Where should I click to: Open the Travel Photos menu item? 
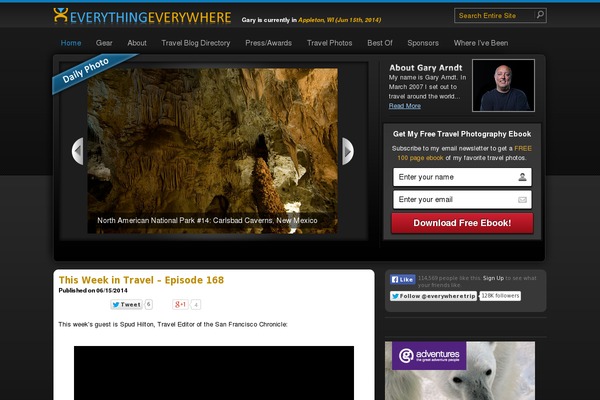(x=329, y=43)
